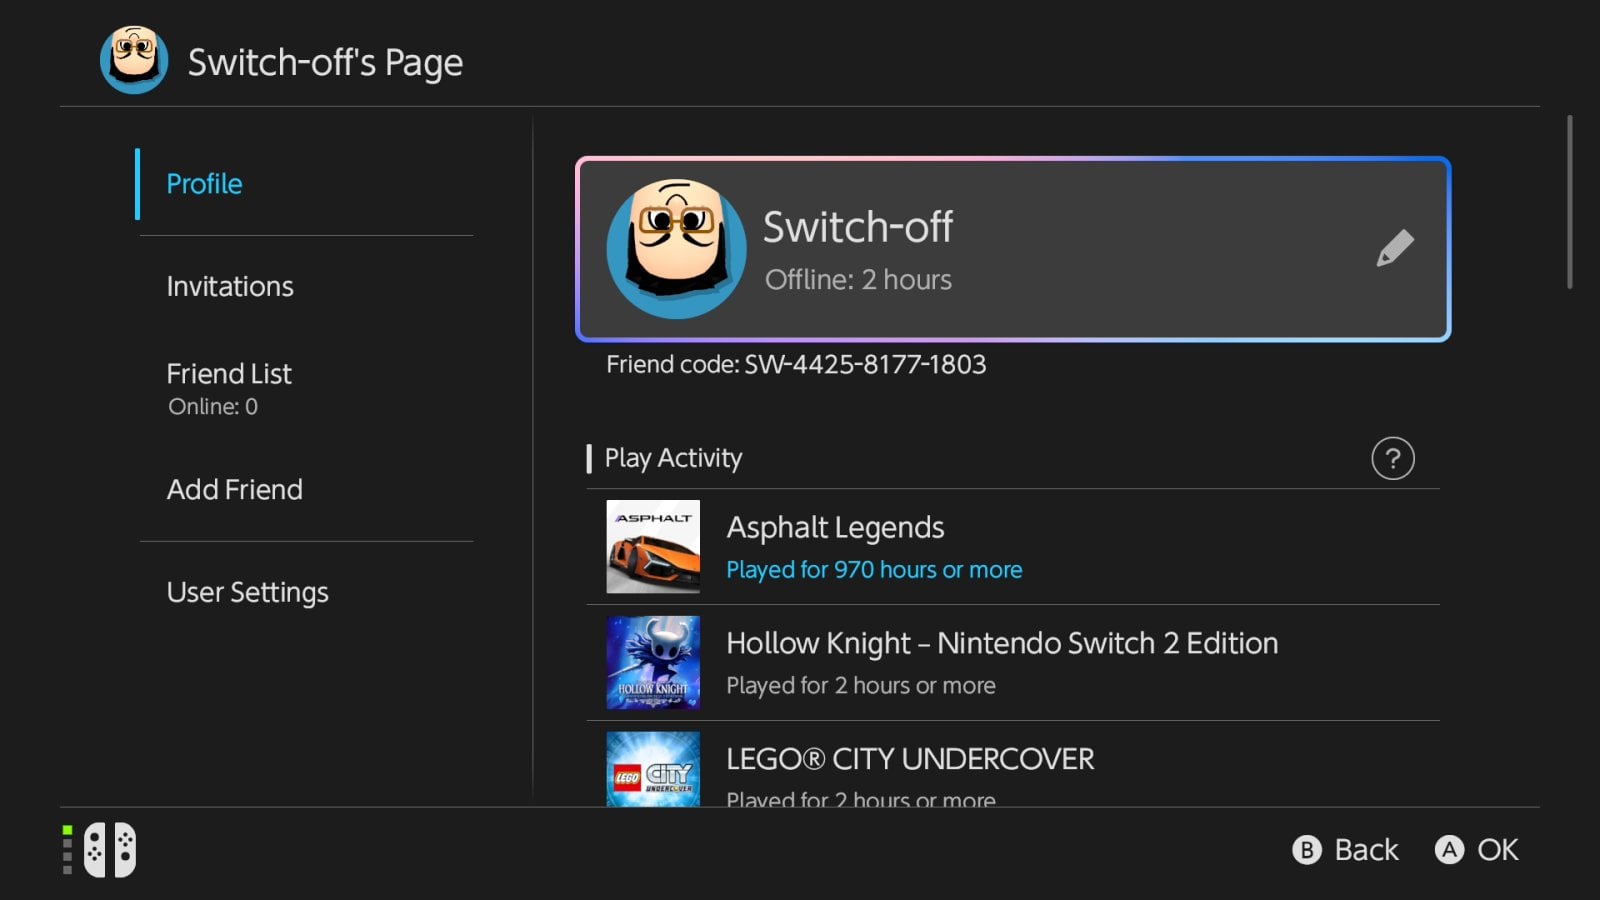Click the A button OK icon

point(1449,850)
